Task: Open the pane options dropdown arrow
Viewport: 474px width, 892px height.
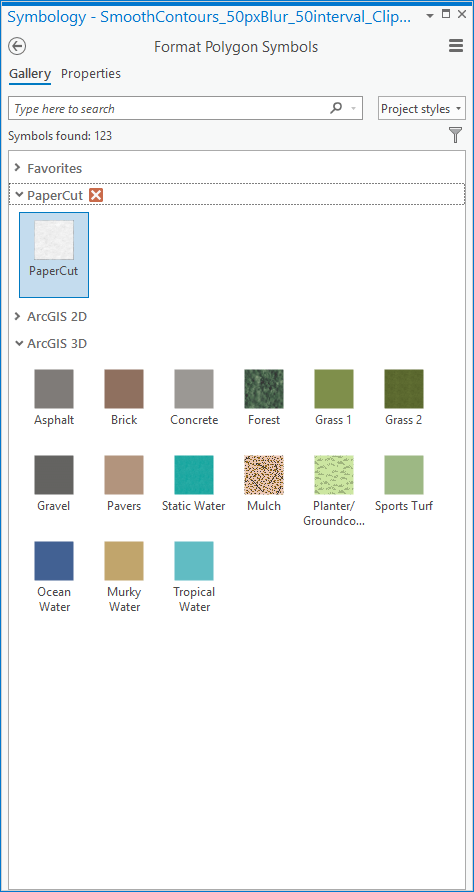Action: click(x=430, y=16)
